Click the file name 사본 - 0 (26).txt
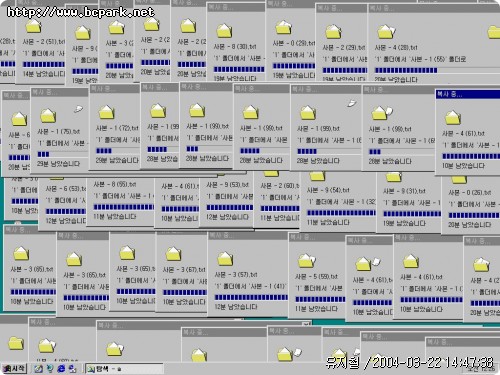The height and width of the screenshot is (375, 500). pos(470,193)
